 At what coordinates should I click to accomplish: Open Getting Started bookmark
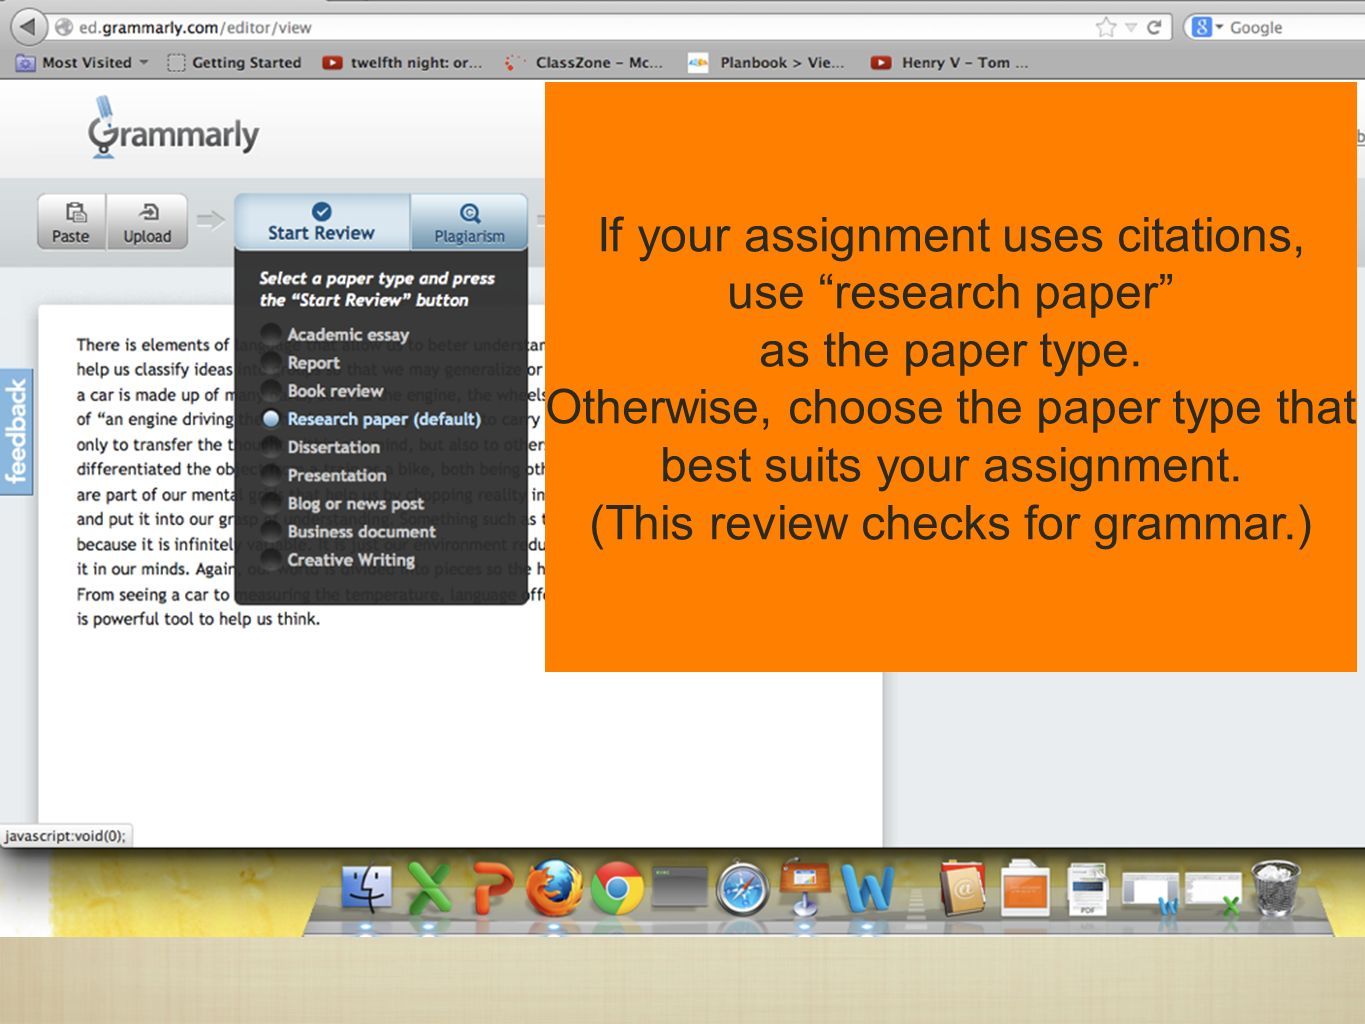[x=234, y=62]
